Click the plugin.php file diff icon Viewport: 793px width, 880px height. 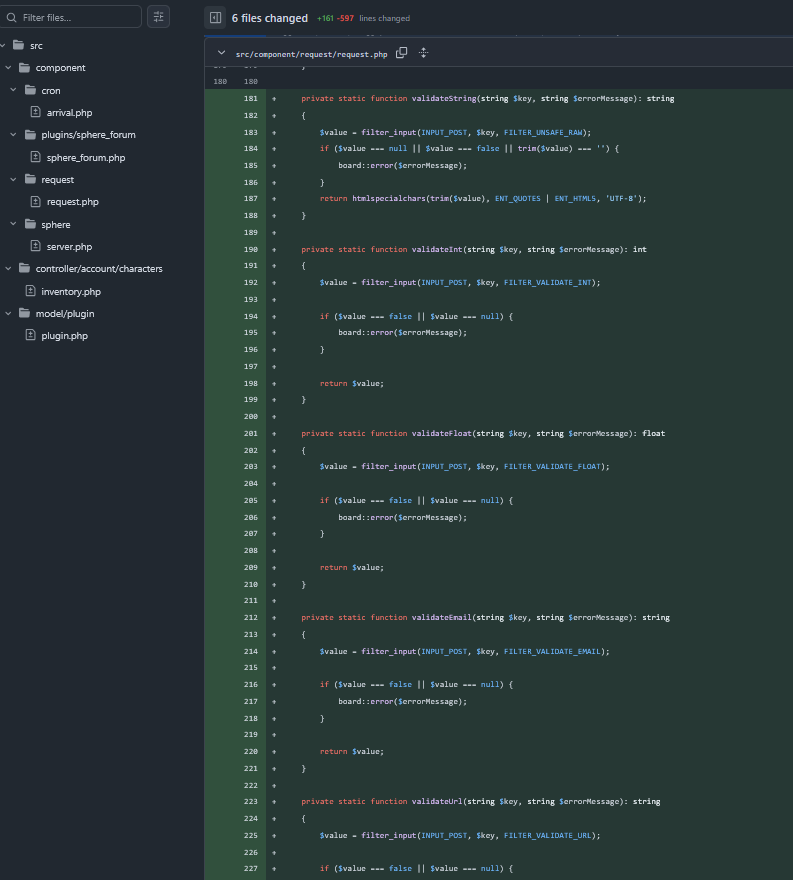pyautogui.click(x=30, y=335)
